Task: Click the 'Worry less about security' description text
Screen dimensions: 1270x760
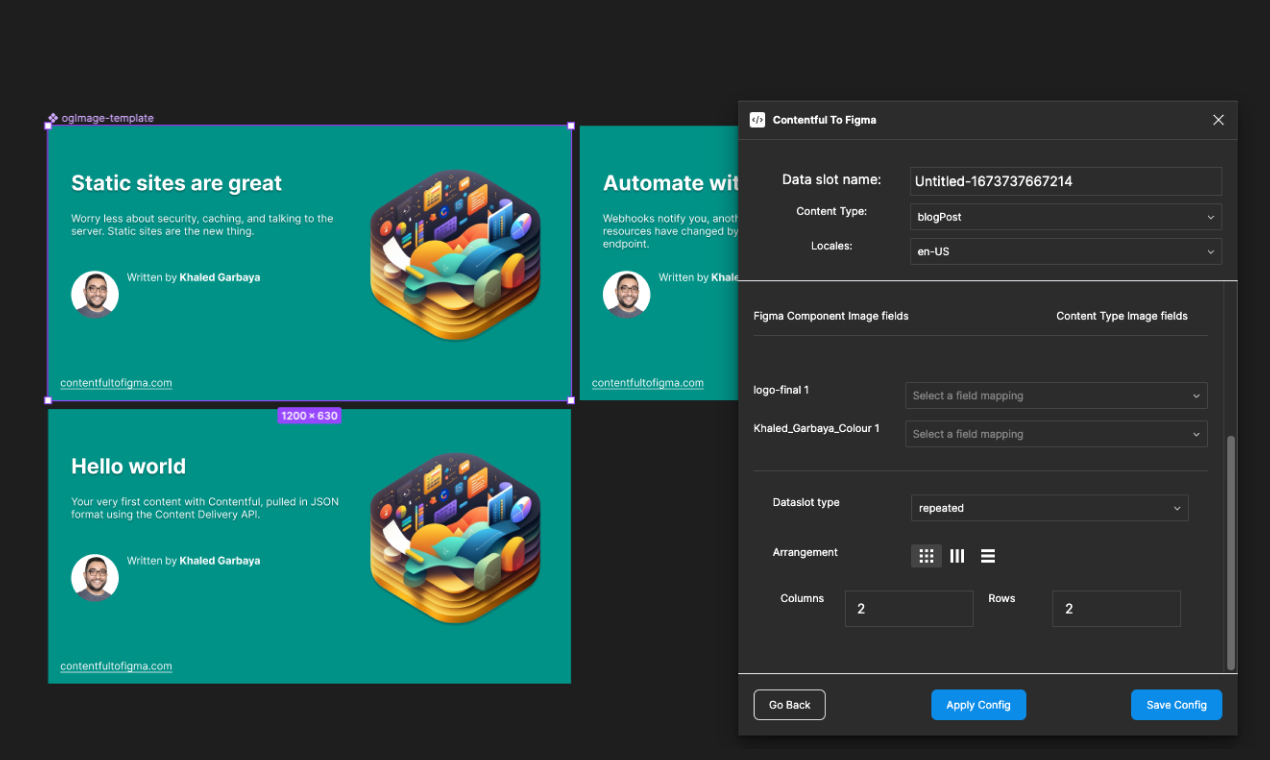Action: coord(202,225)
